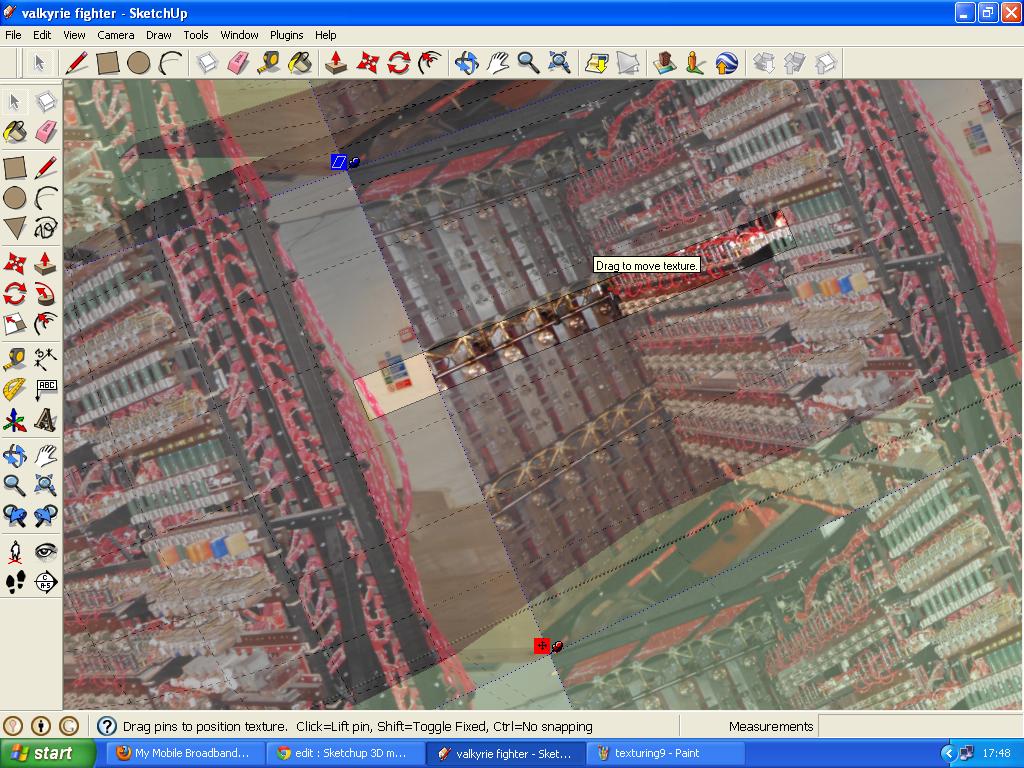Select the Section Plane tool
1024x768 pixels.
[x=46, y=582]
